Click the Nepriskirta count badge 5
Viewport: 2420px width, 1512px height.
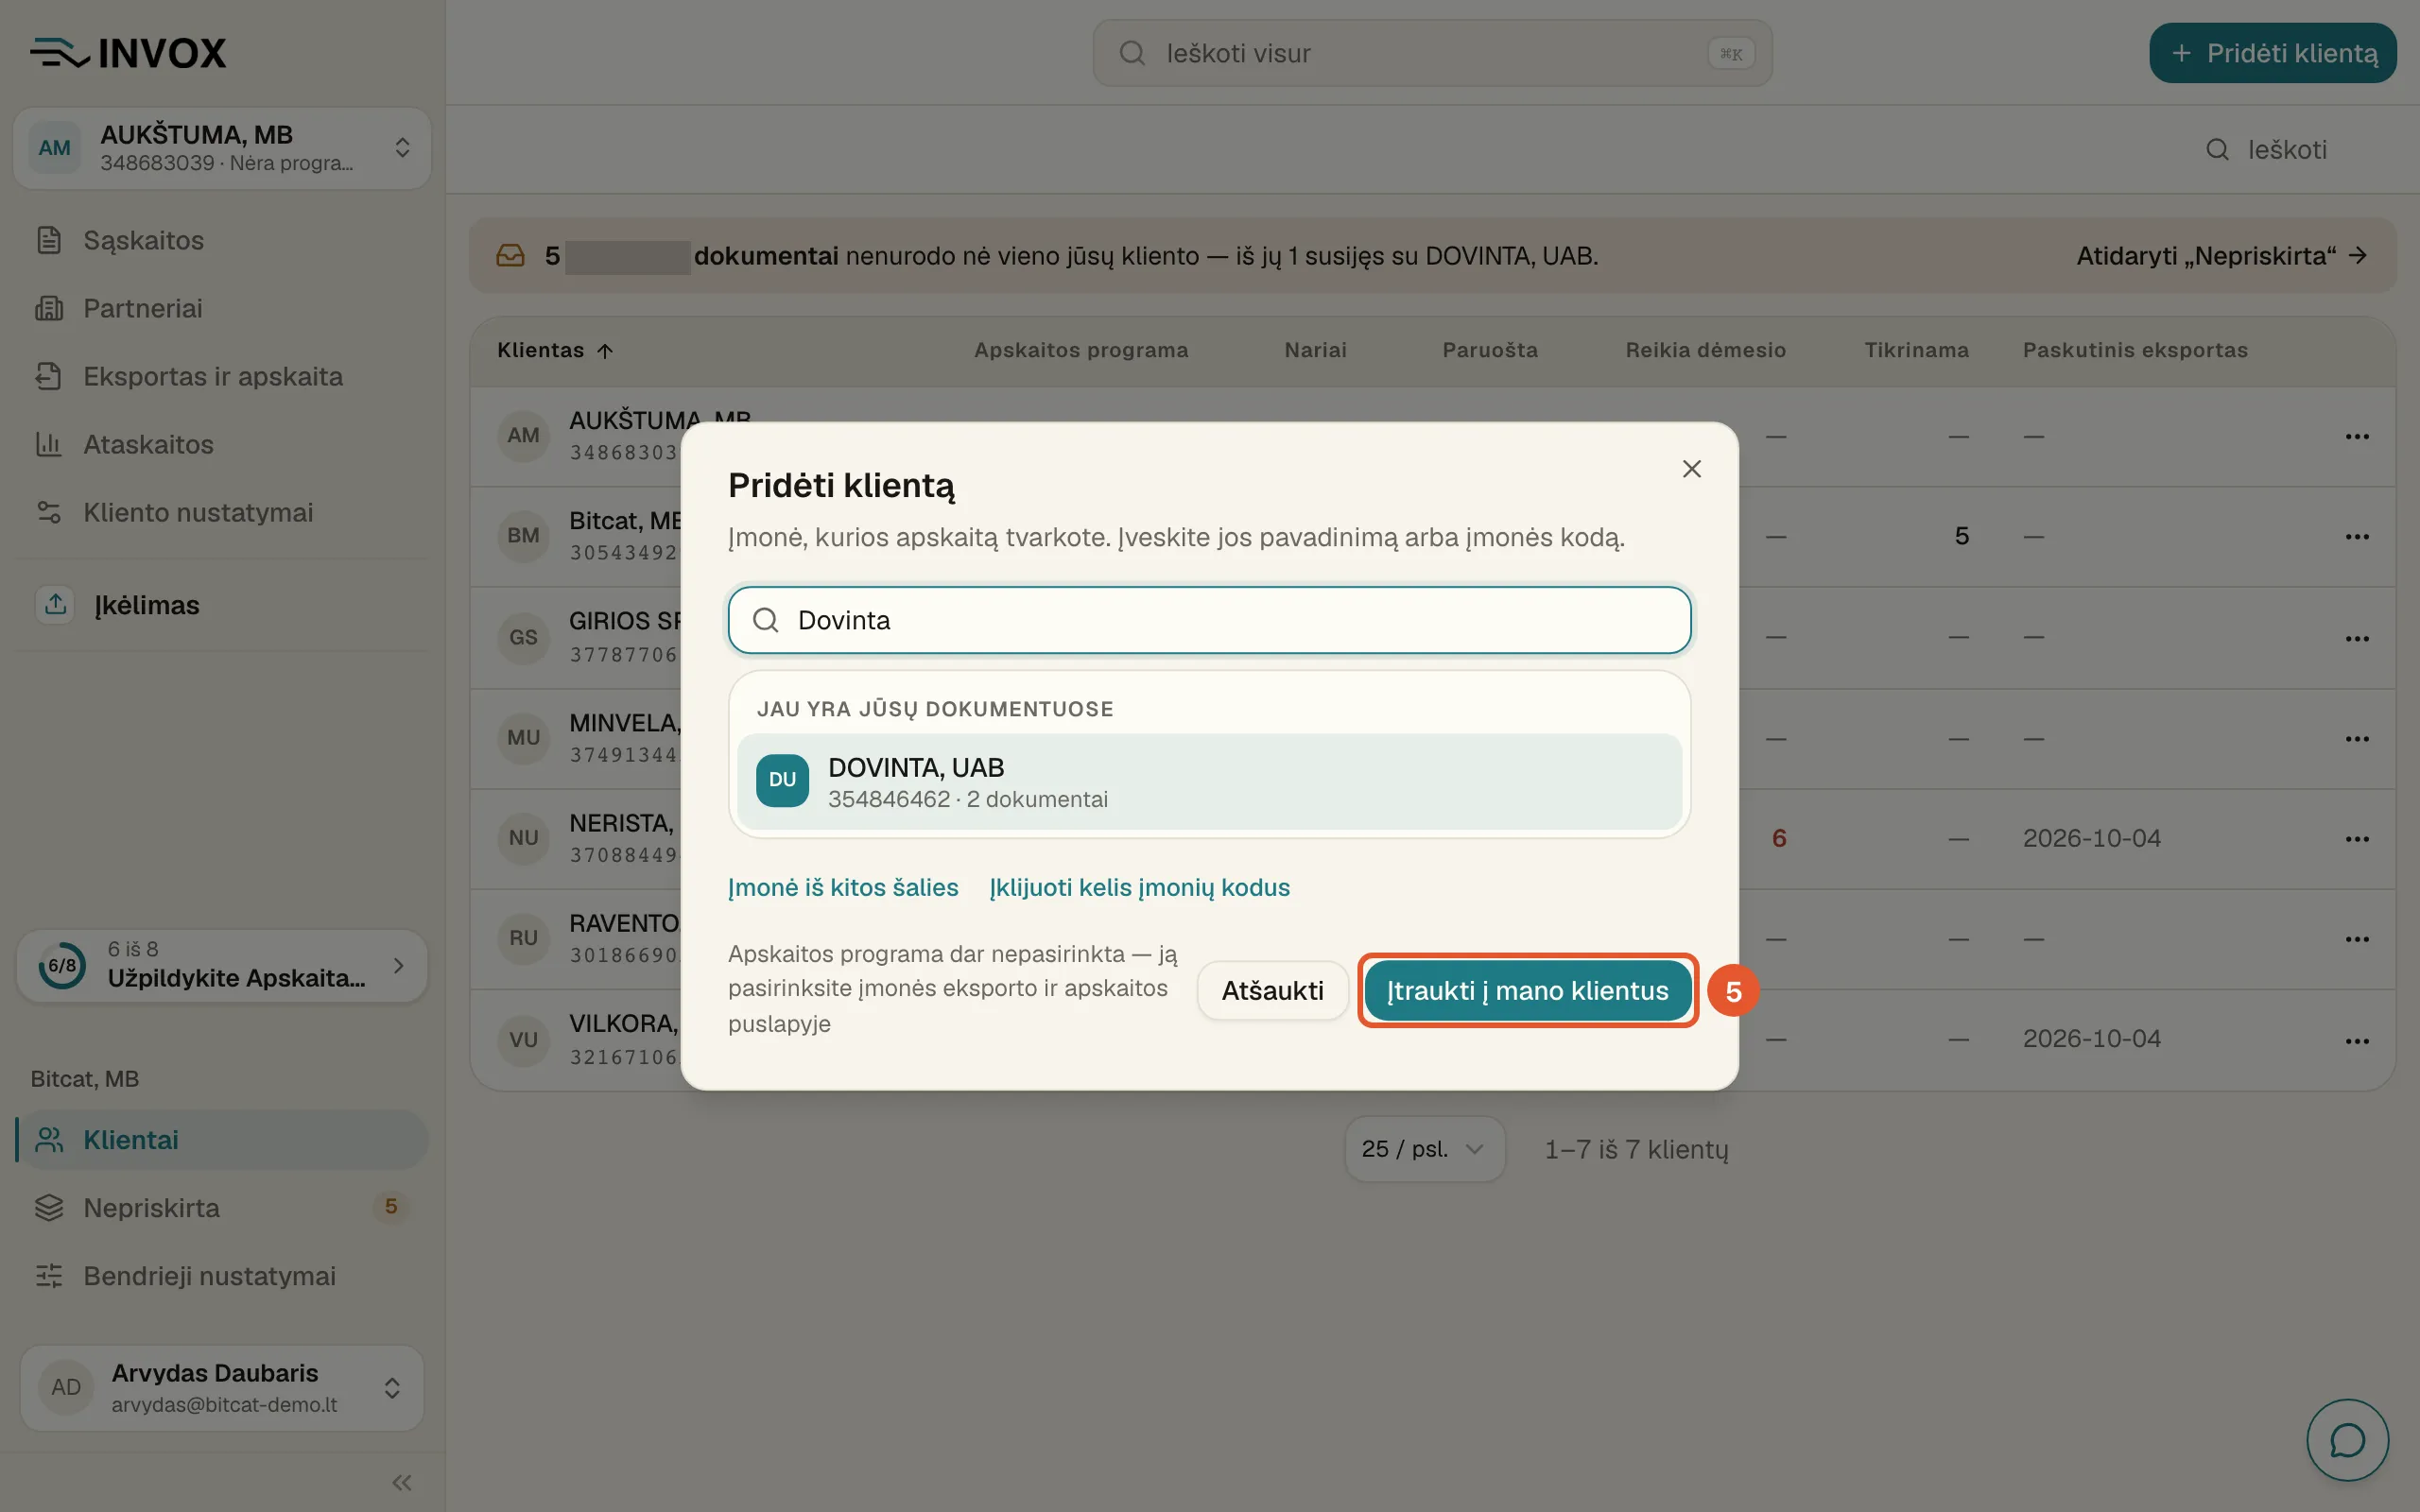click(391, 1207)
